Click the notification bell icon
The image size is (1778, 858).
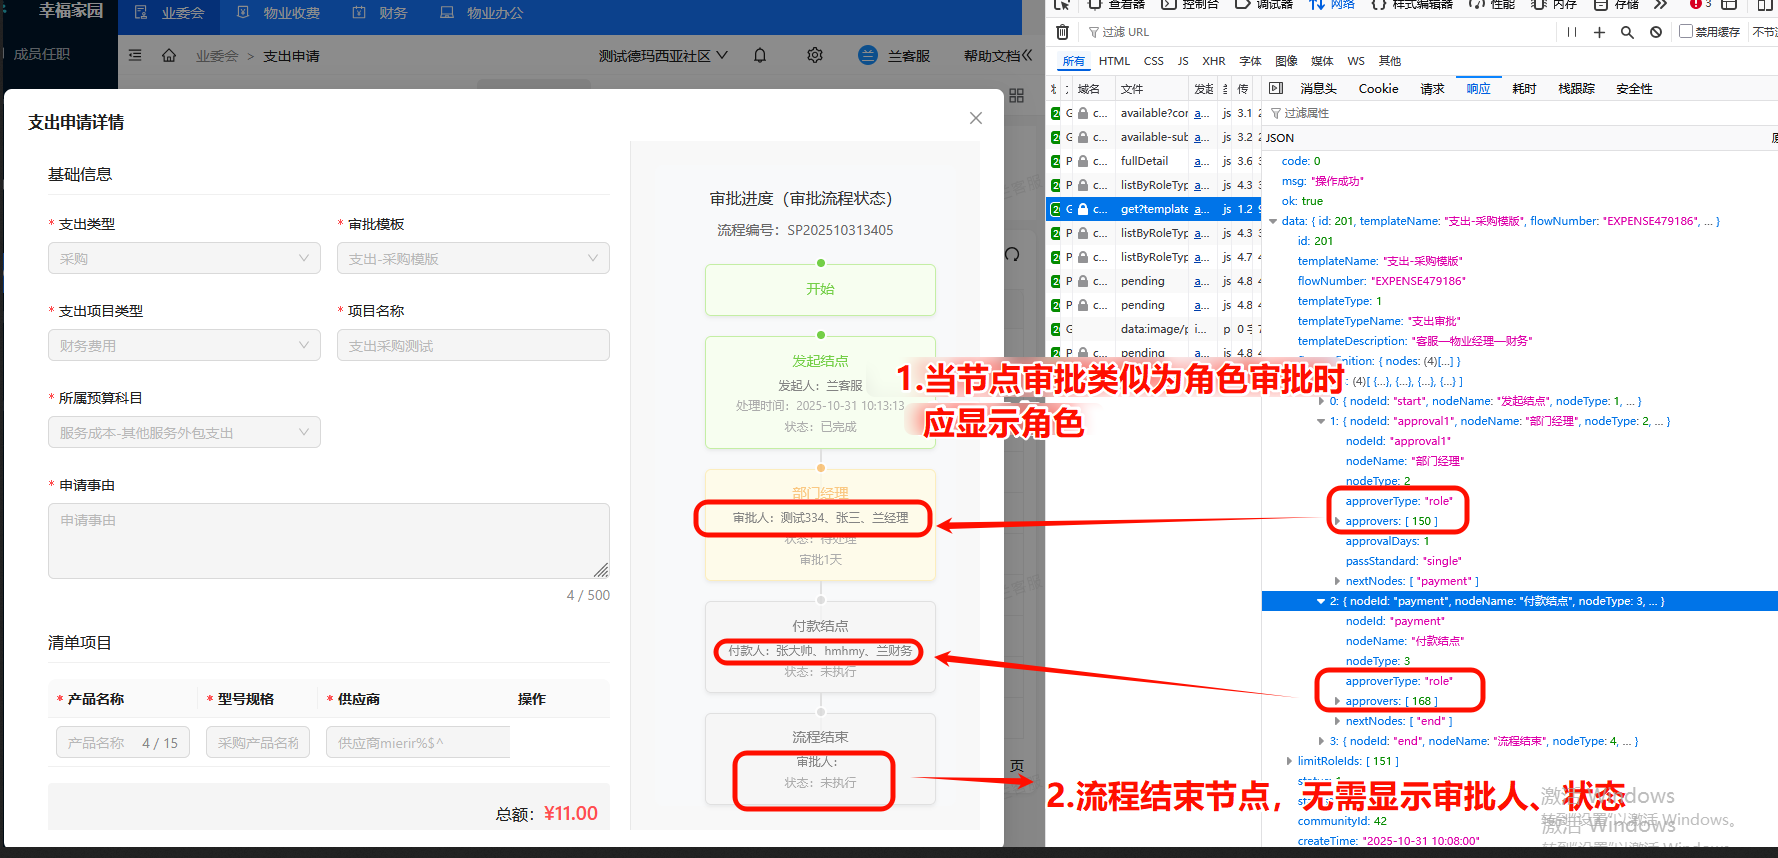tap(760, 55)
